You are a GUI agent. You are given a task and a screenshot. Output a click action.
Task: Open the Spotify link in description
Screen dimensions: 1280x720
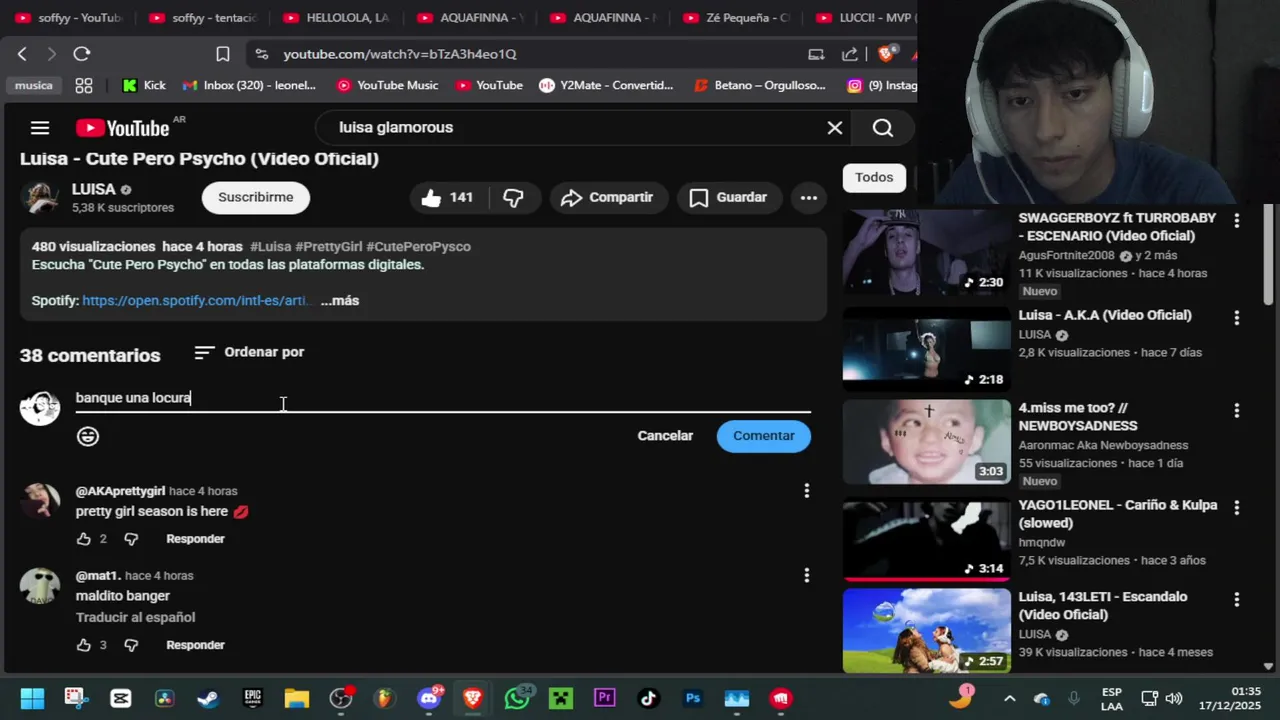pos(196,300)
